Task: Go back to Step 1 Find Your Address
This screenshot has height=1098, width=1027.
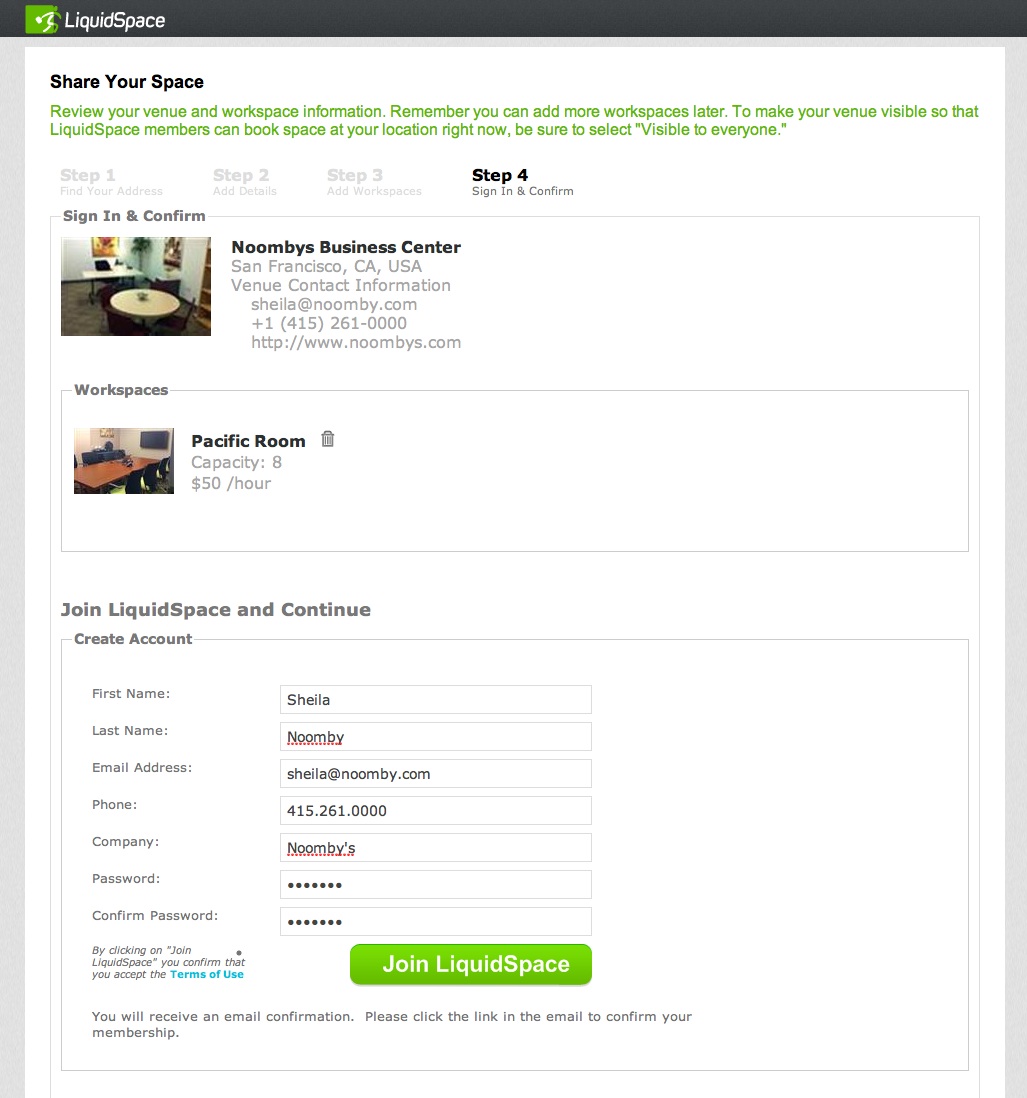Action: 111,181
